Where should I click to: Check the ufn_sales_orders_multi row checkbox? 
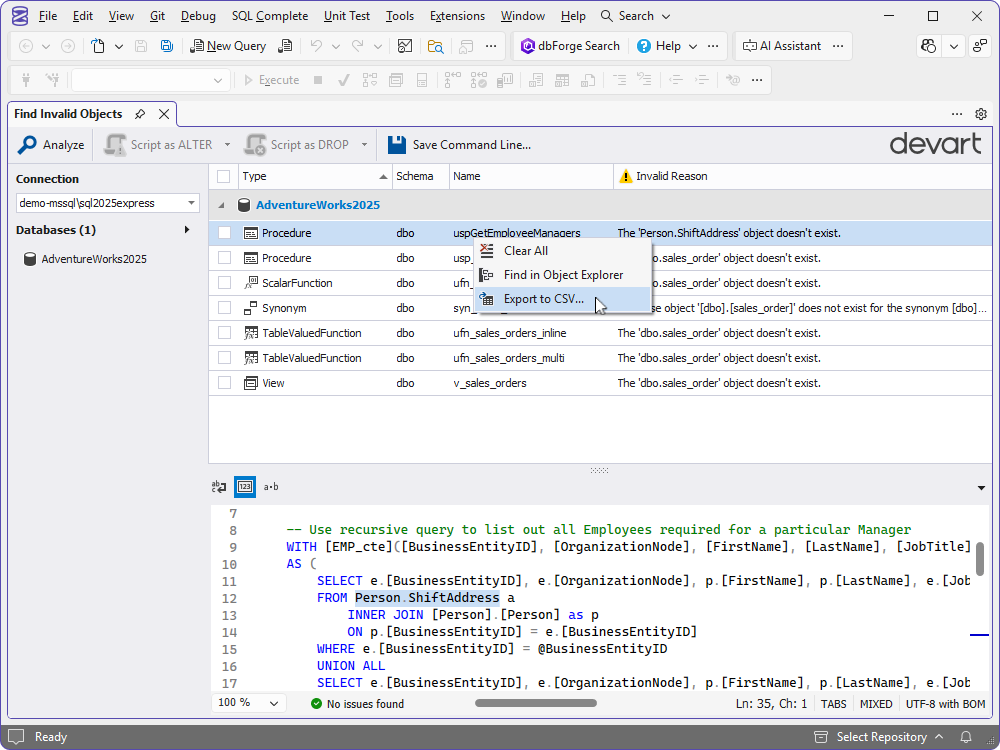[x=224, y=358]
